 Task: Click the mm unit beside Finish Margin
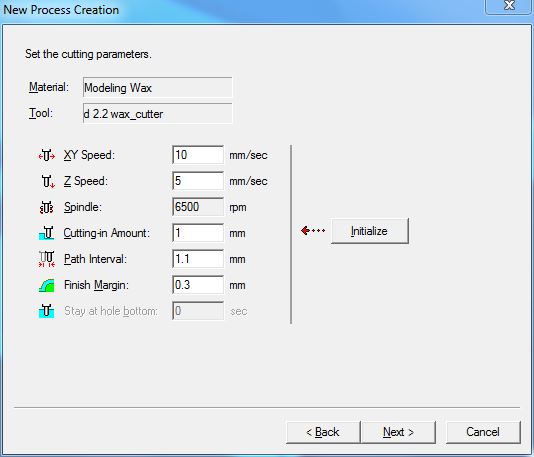tap(237, 285)
